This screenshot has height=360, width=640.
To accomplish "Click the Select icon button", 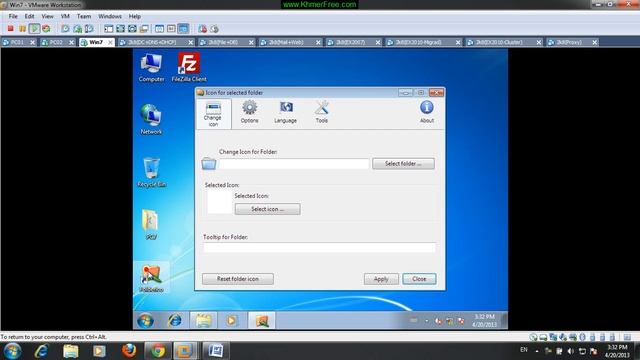I will click(x=267, y=209).
